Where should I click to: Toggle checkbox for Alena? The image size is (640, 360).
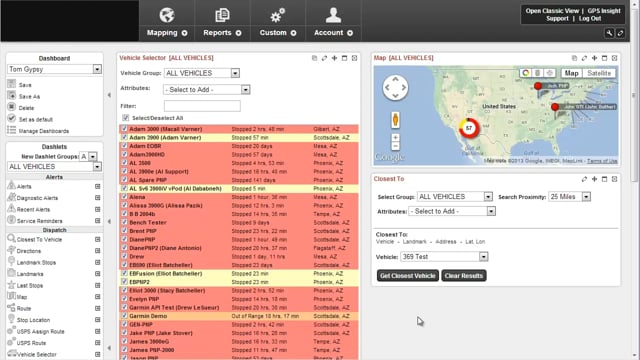(x=124, y=197)
